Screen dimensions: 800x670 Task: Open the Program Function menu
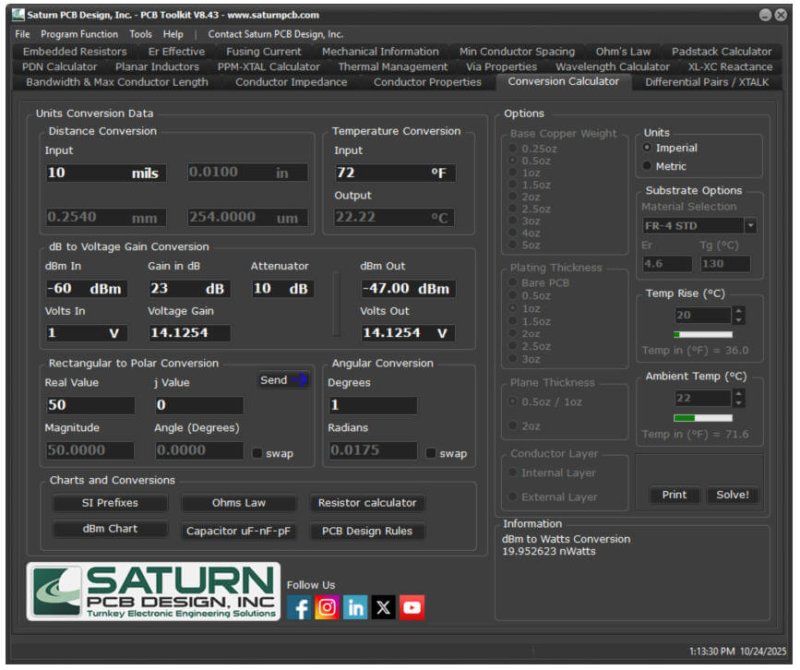79,34
